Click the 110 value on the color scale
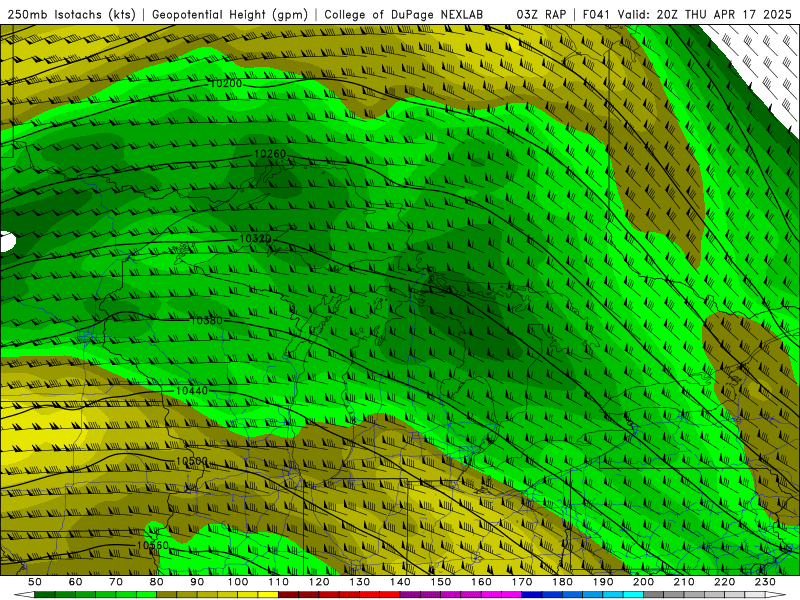 tap(279, 582)
